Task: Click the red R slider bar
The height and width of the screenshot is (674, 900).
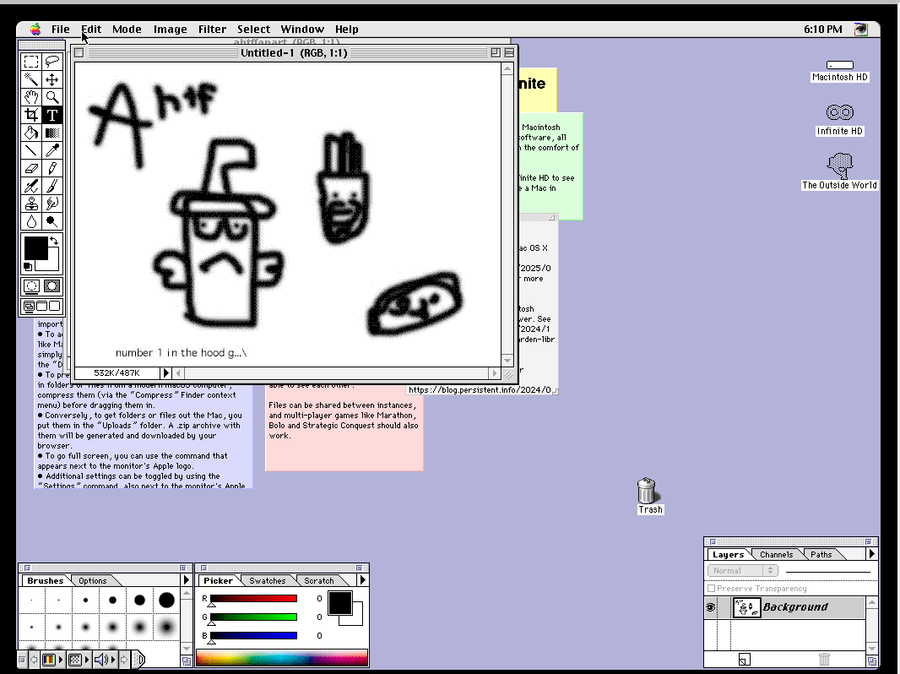Action: [253, 598]
